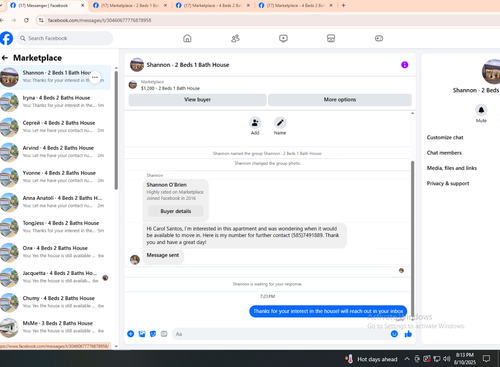Open MsMe 3 Beds 2 Baths House chat

55,327
